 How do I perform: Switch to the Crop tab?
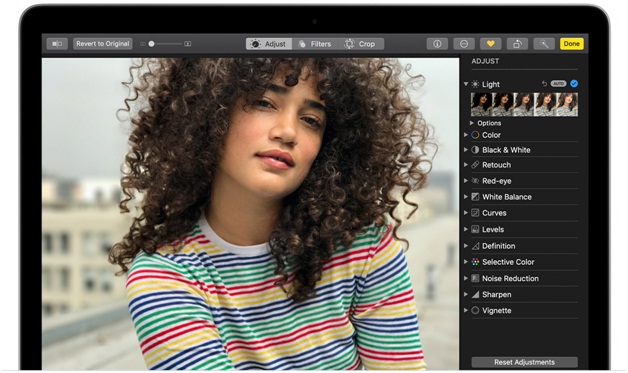361,44
